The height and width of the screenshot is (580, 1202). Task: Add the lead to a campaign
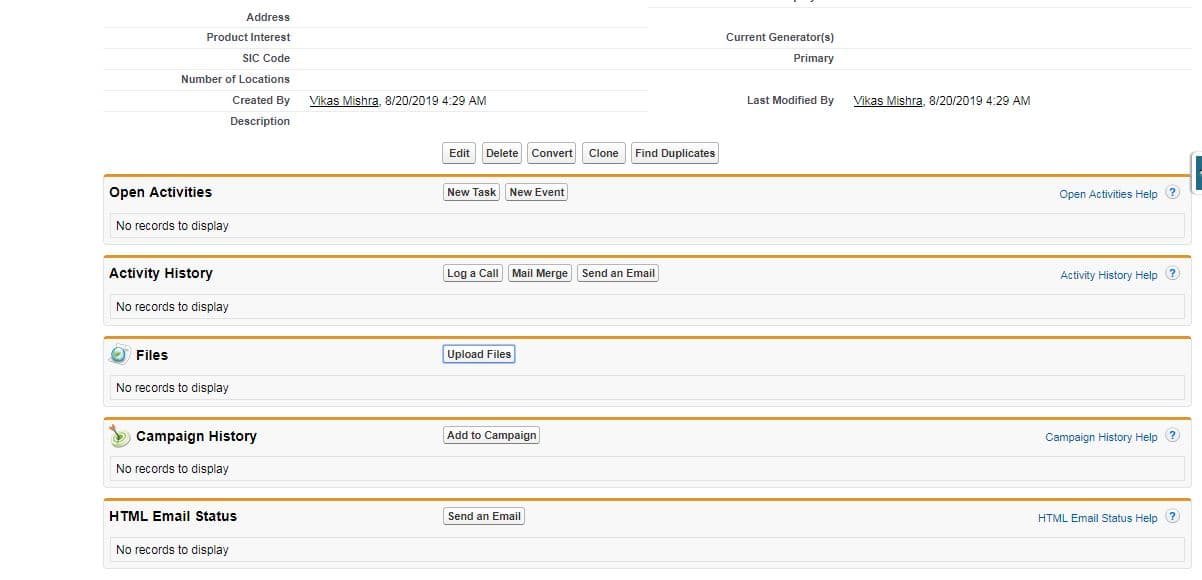[x=492, y=435]
